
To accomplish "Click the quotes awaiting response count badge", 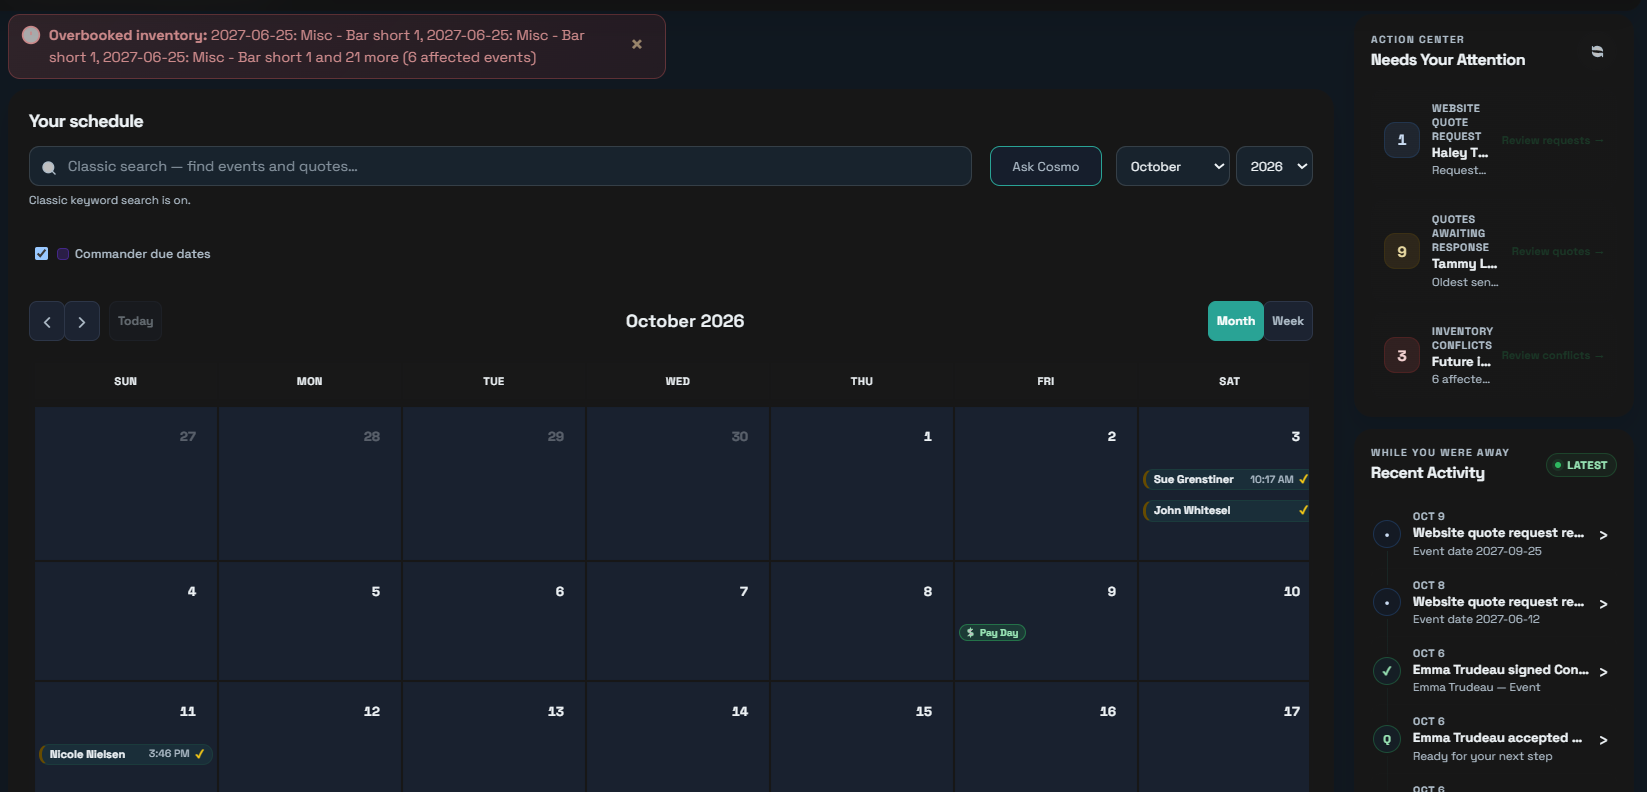I will click(x=1402, y=252).
